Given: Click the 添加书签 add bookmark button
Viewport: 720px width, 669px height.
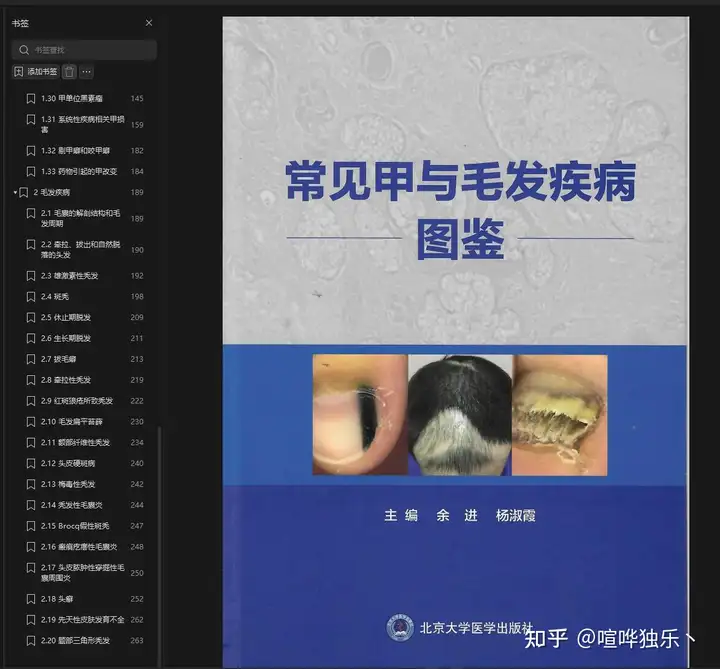Looking at the screenshot, I should pos(35,72).
